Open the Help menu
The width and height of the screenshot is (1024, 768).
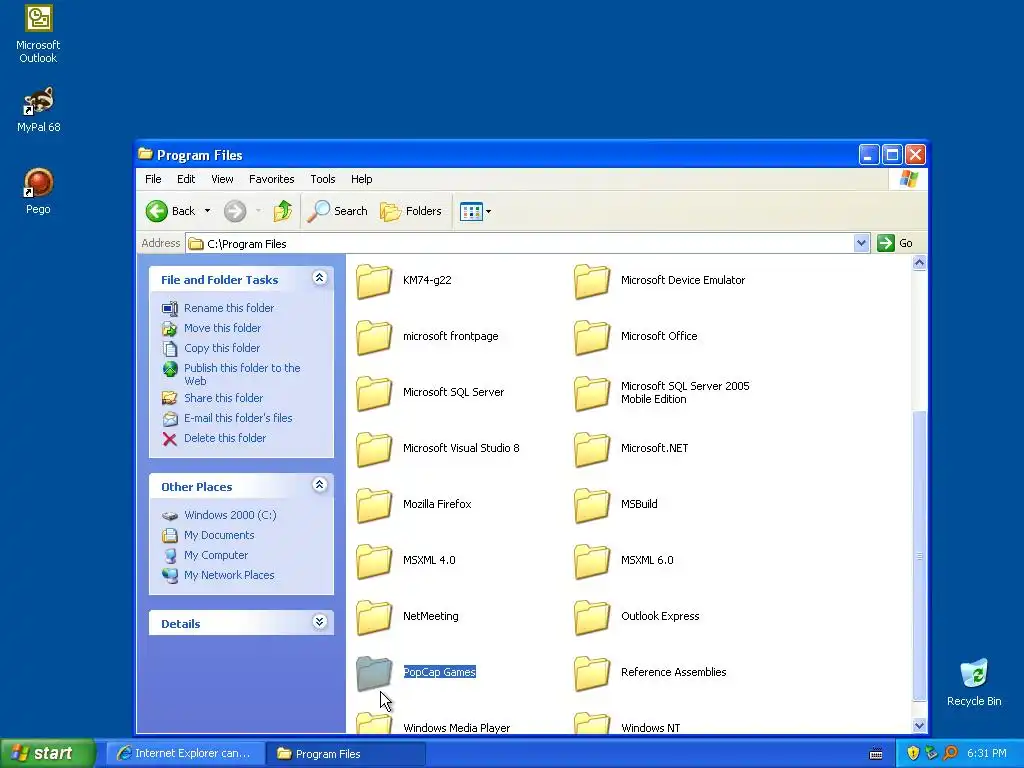point(361,179)
